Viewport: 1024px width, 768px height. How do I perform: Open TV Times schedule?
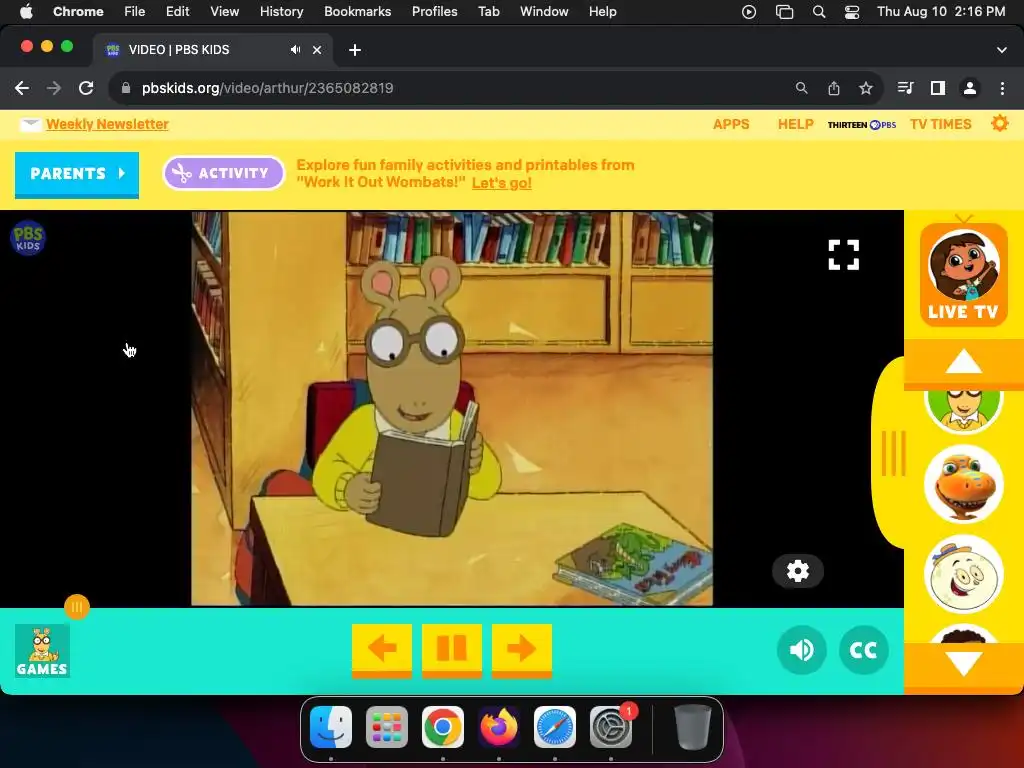[940, 124]
